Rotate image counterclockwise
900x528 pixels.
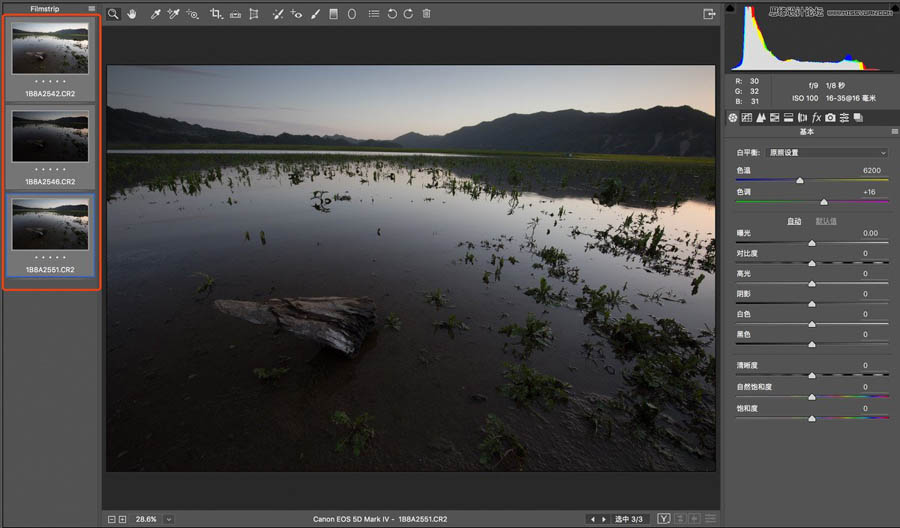[x=392, y=14]
